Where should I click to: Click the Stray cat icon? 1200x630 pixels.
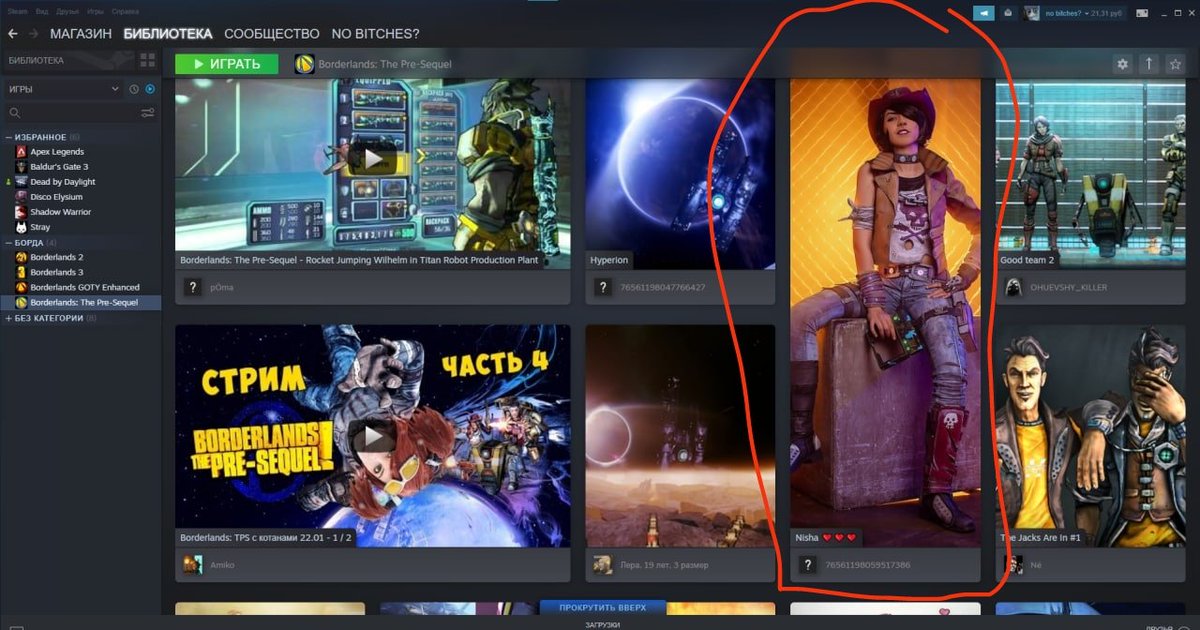21,227
